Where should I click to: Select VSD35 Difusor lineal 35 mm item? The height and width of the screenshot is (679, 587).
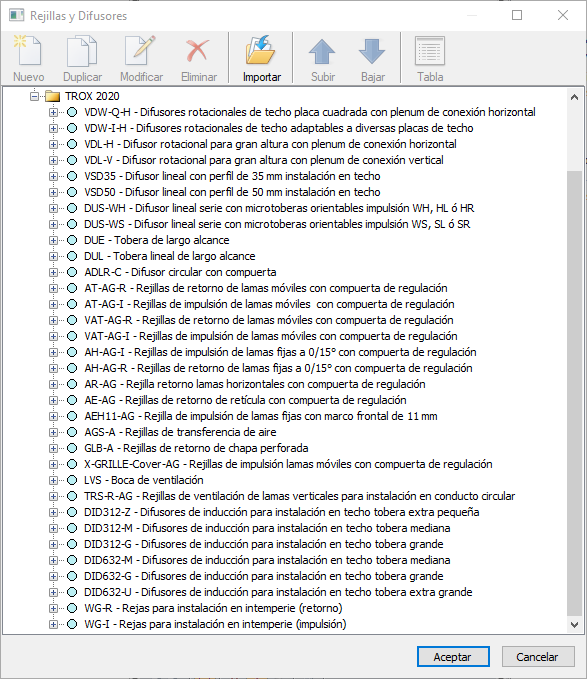pyautogui.click(x=232, y=176)
